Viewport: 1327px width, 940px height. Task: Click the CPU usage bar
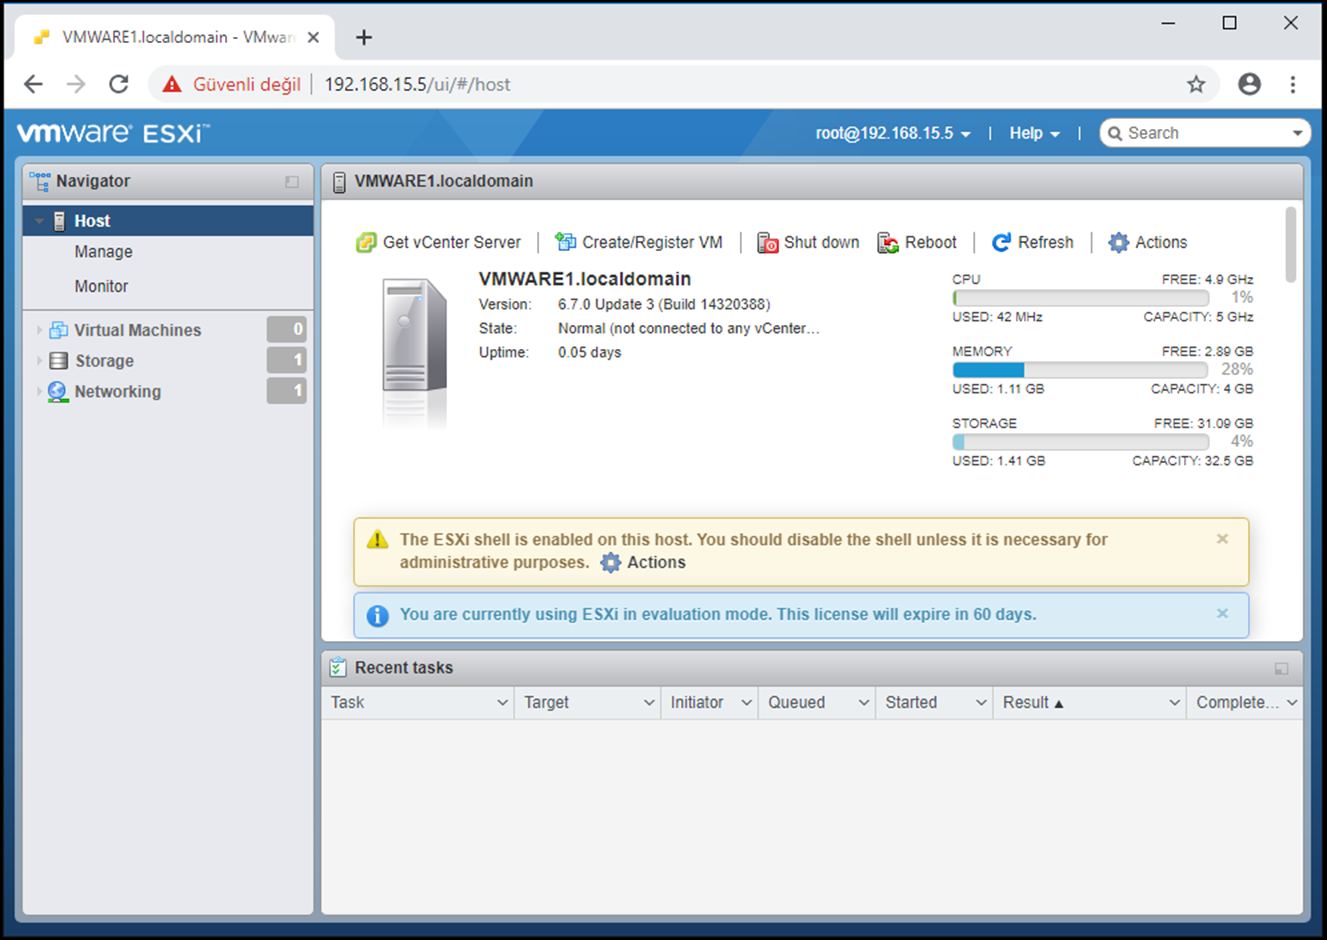(x=1080, y=298)
